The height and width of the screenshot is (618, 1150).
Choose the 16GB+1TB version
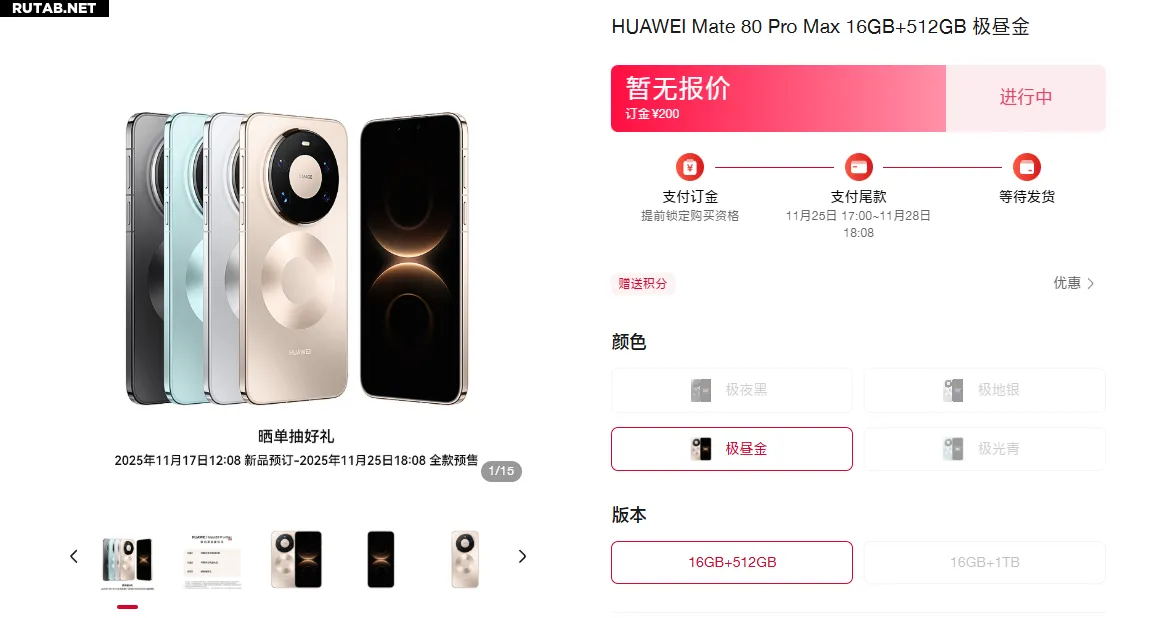984,562
